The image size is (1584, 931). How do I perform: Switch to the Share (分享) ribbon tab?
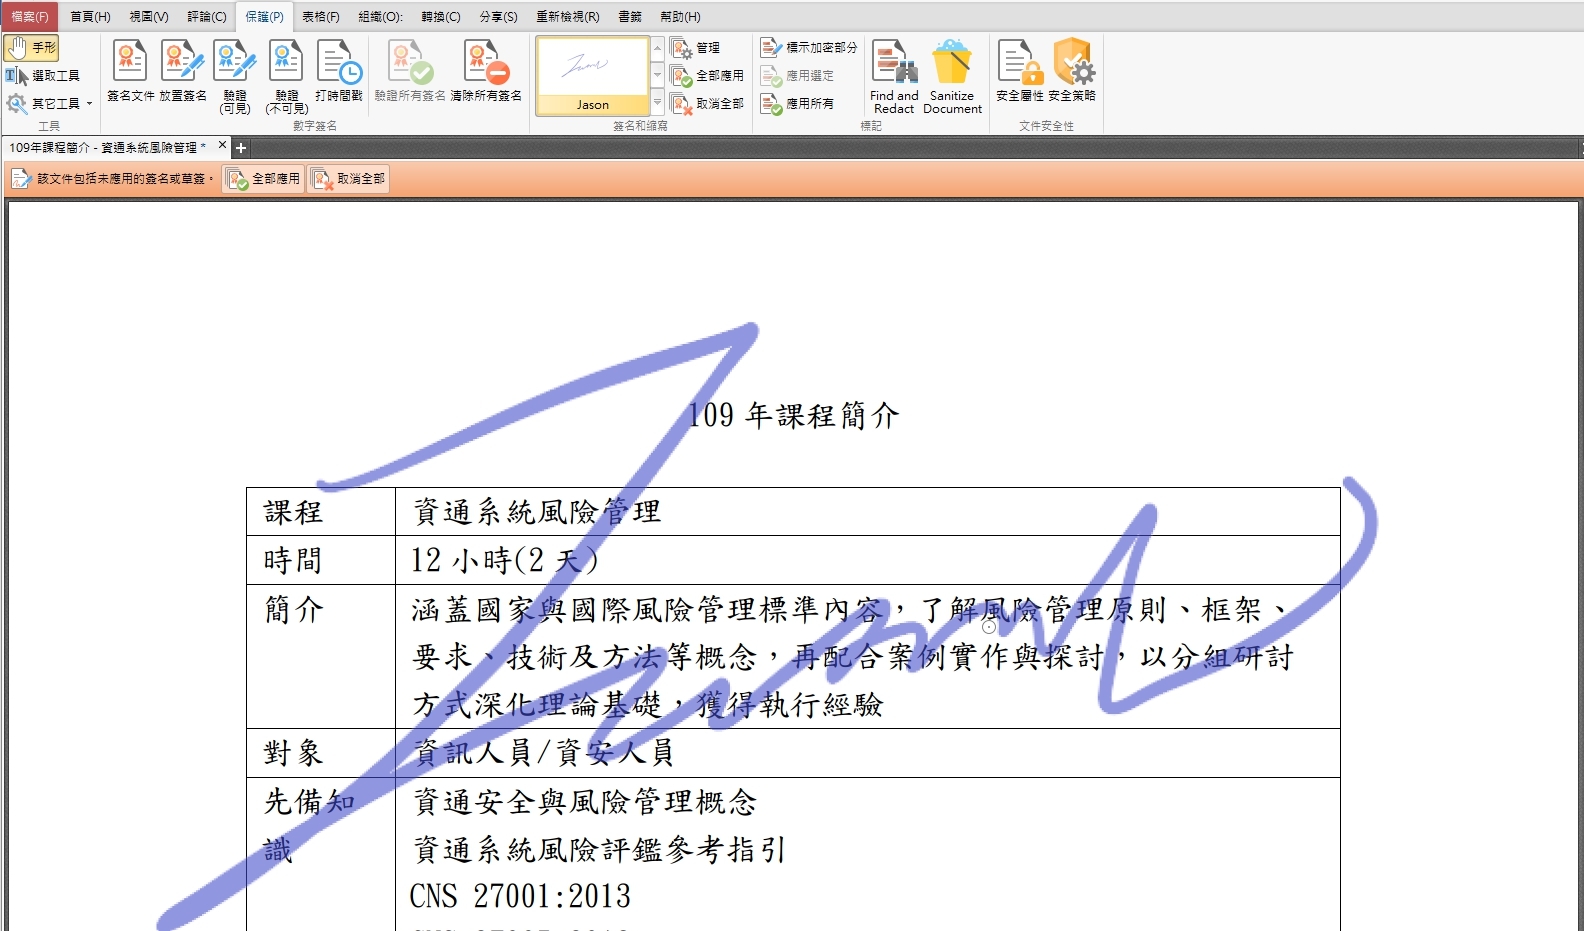pyautogui.click(x=498, y=16)
